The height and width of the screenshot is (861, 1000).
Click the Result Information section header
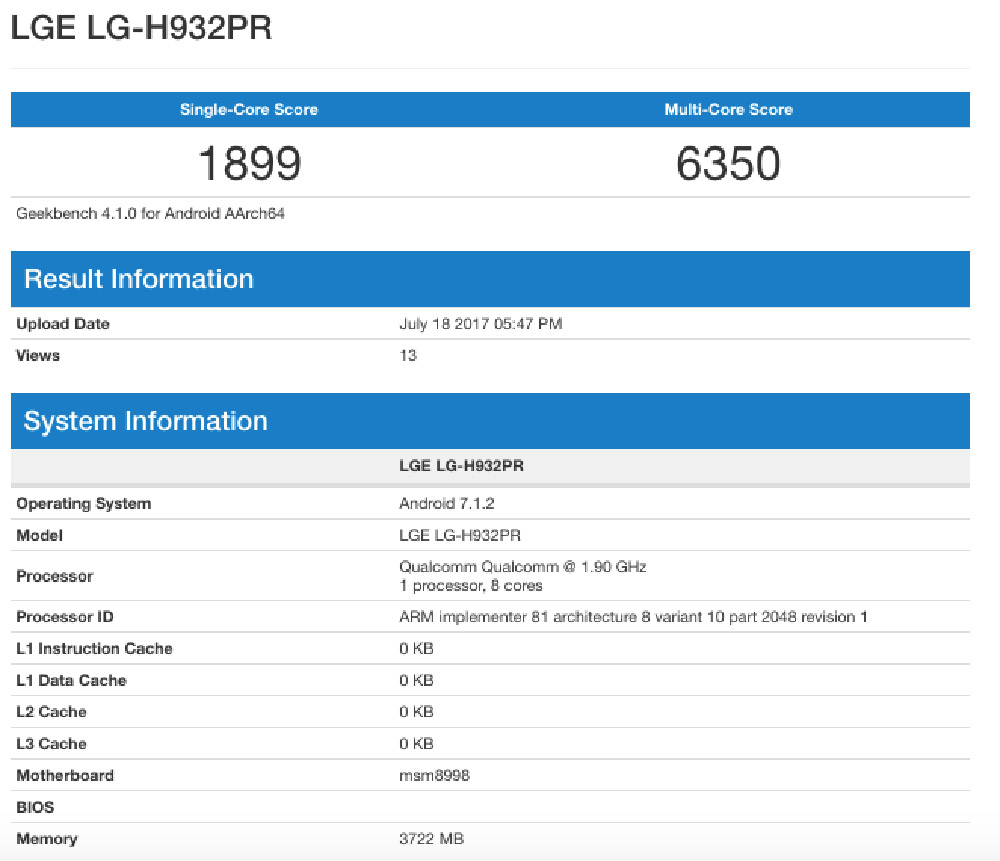tap(139, 279)
